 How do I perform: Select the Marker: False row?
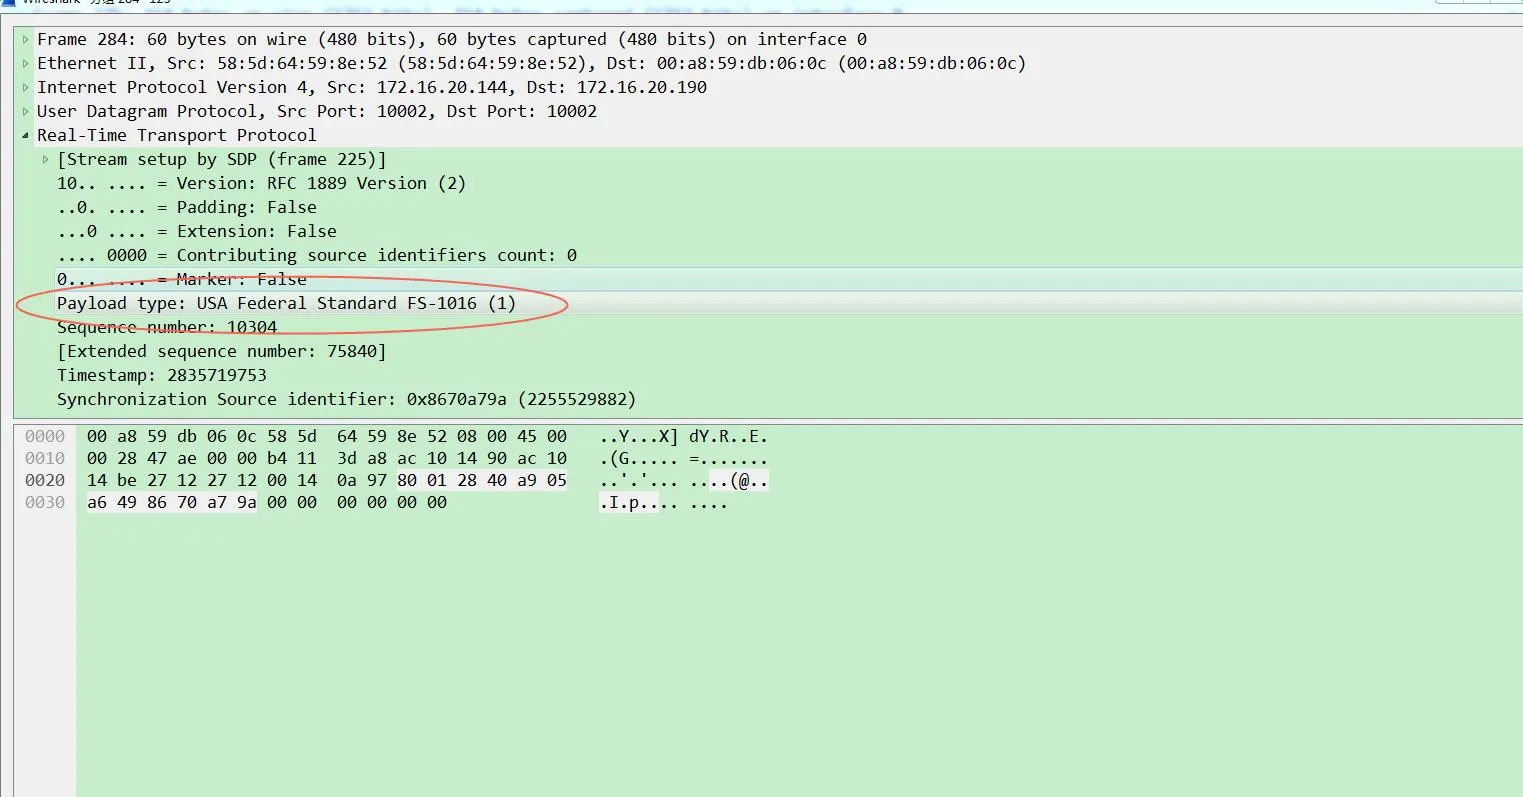pyautogui.click(x=181, y=279)
